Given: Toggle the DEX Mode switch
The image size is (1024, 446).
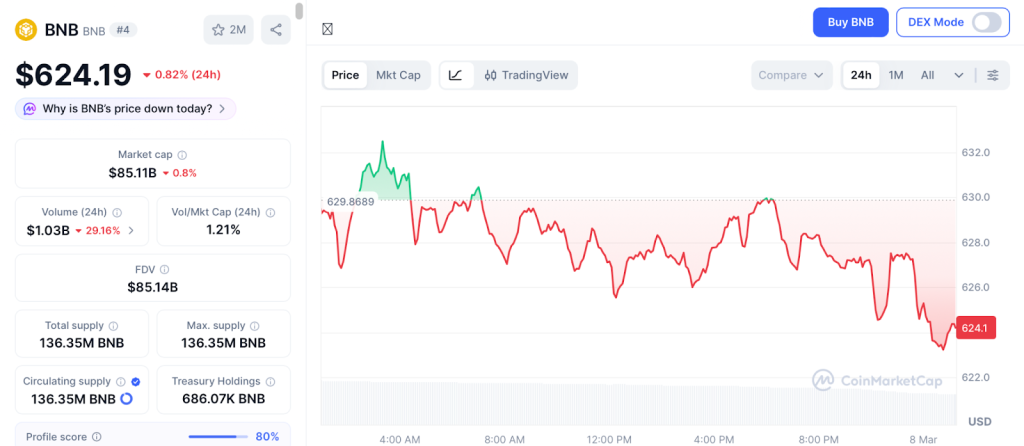Looking at the screenshot, I should coord(985,22).
